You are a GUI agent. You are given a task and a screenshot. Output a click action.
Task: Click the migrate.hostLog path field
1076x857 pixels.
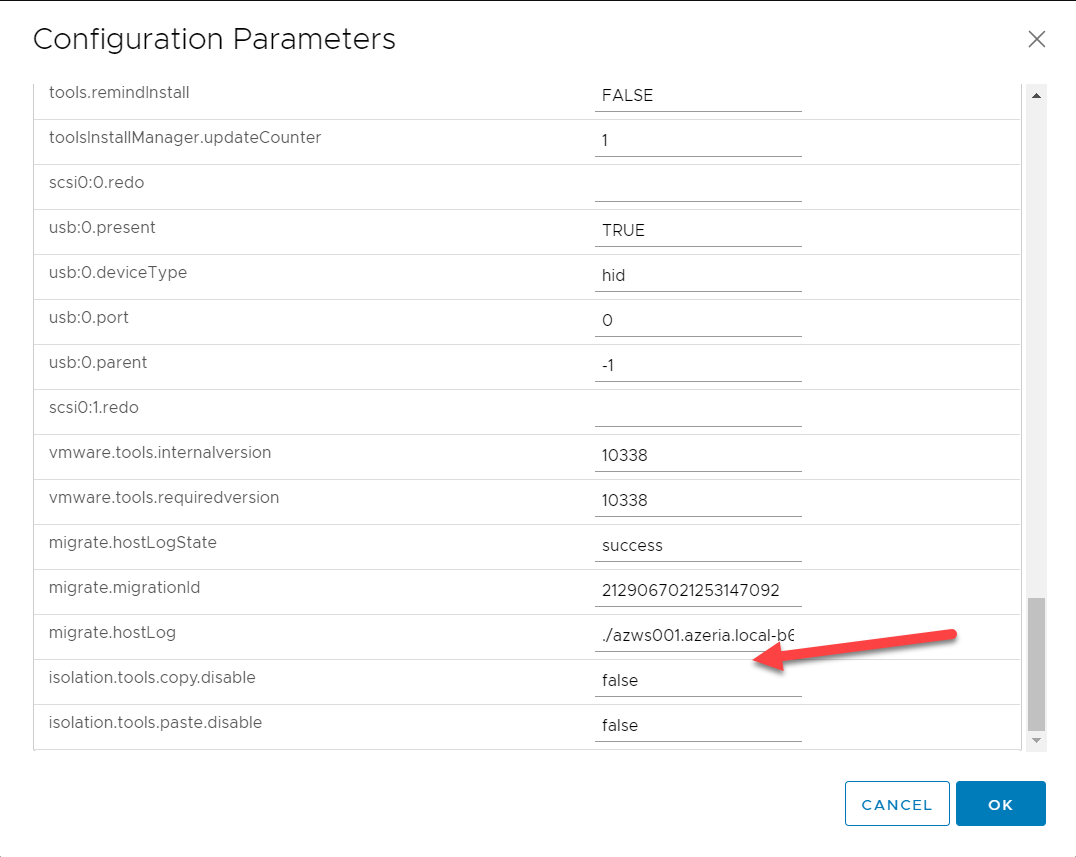tap(698, 635)
